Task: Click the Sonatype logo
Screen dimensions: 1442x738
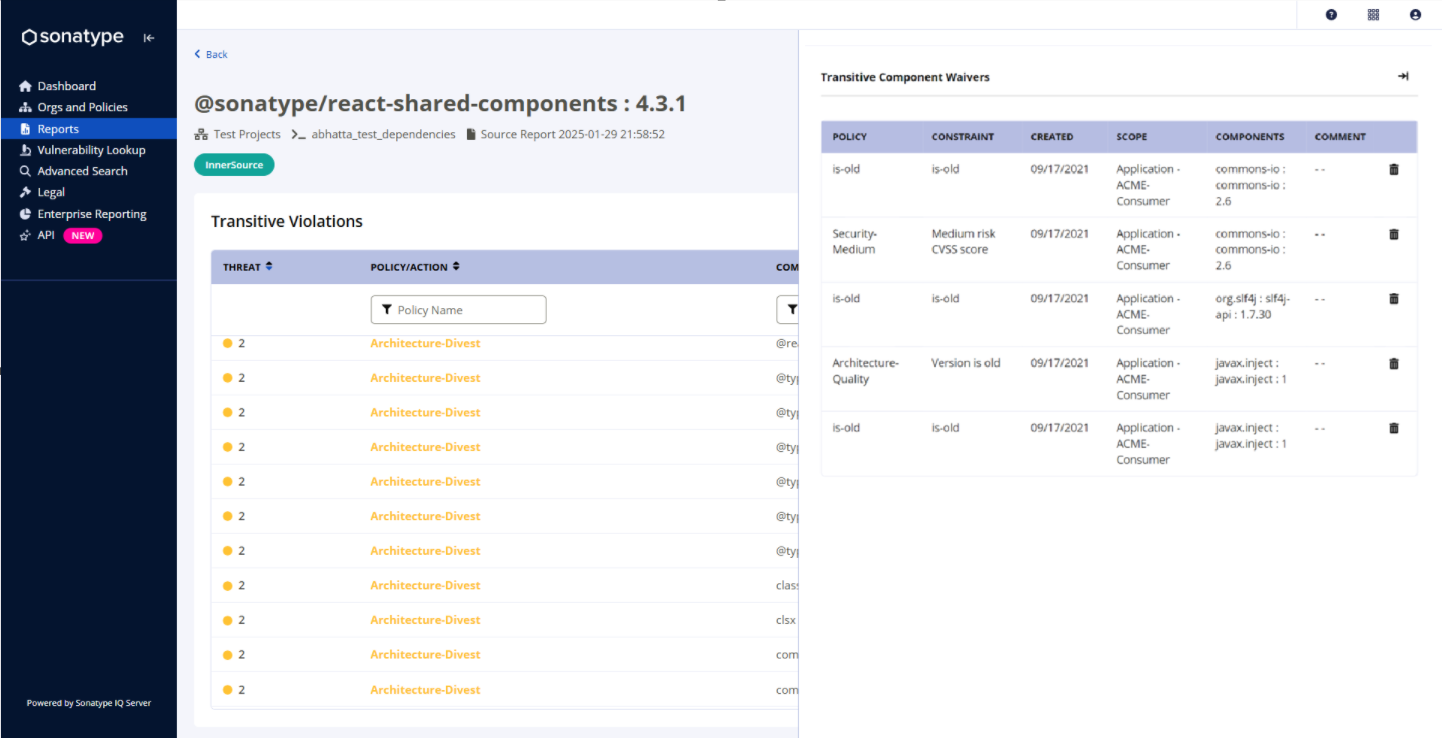Action: 73,37
